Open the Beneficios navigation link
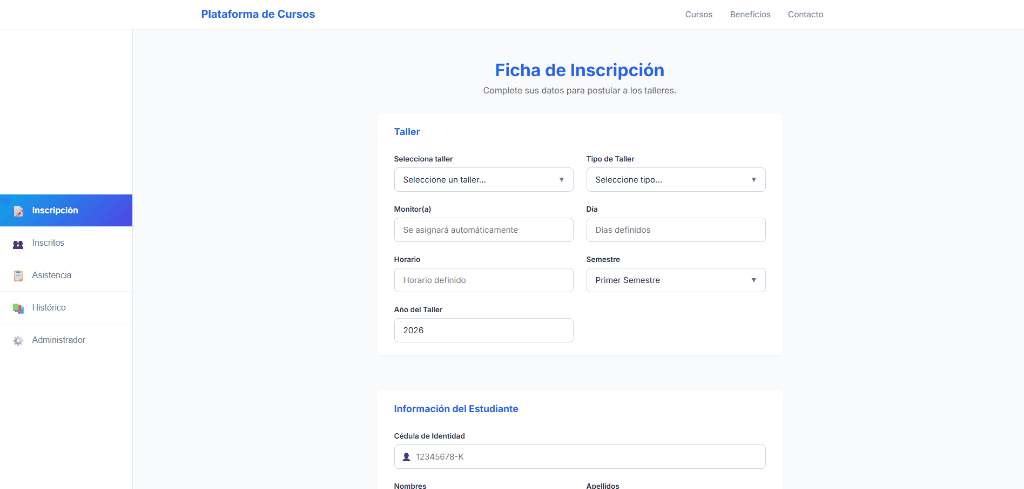The width and height of the screenshot is (1024, 489). point(750,14)
